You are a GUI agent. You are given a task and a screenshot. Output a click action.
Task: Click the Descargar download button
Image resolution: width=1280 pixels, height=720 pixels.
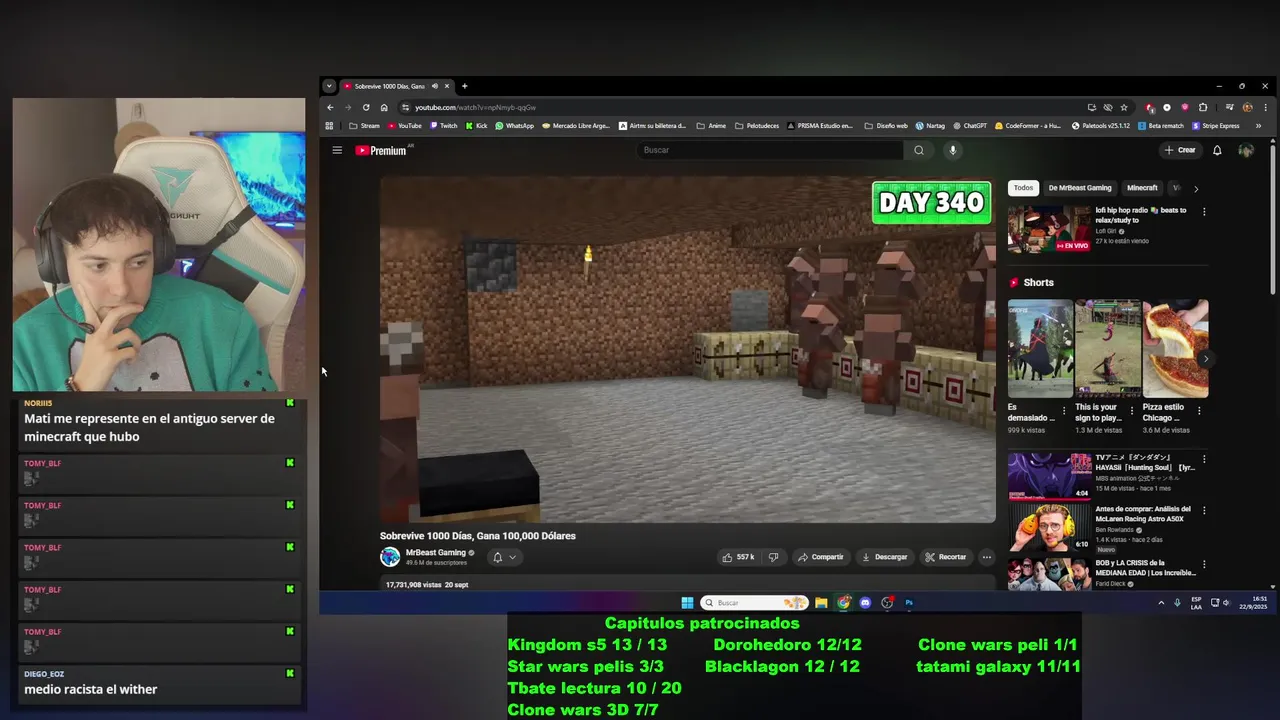coord(885,557)
